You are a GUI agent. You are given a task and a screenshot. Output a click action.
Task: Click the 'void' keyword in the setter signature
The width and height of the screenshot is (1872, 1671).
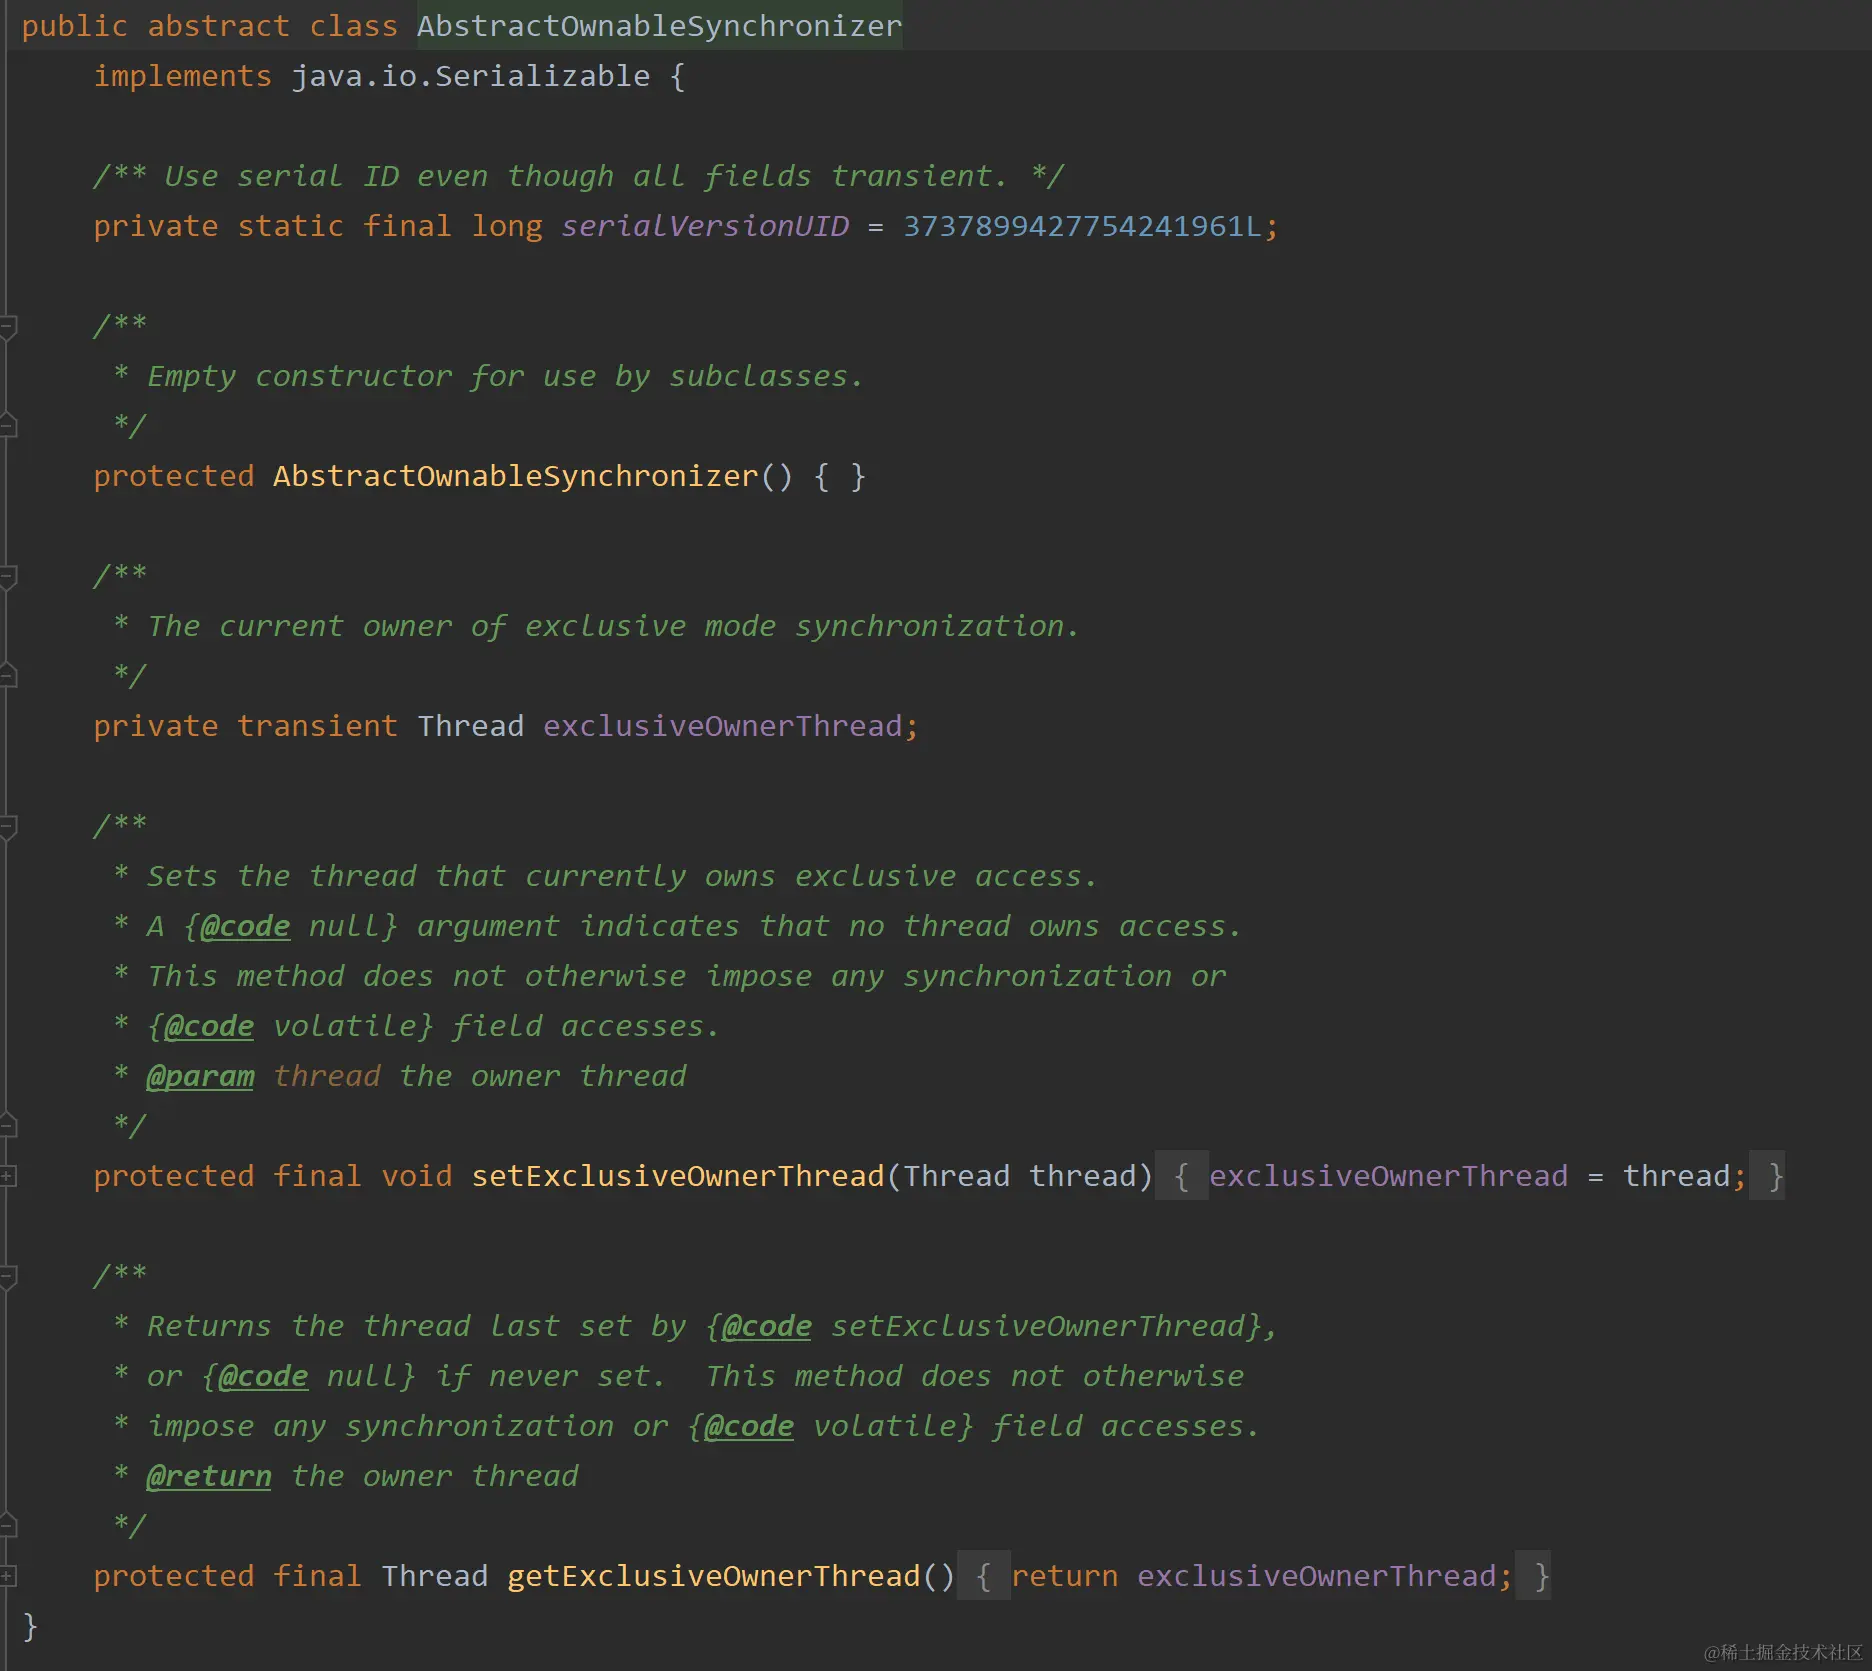417,1176
